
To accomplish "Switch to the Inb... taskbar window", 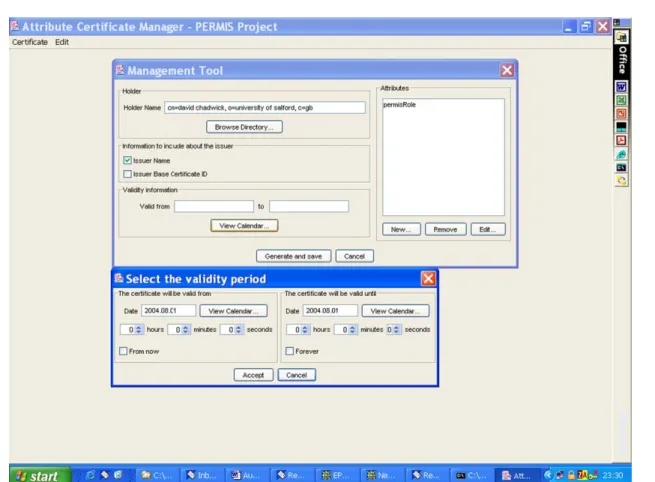I will (202, 475).
